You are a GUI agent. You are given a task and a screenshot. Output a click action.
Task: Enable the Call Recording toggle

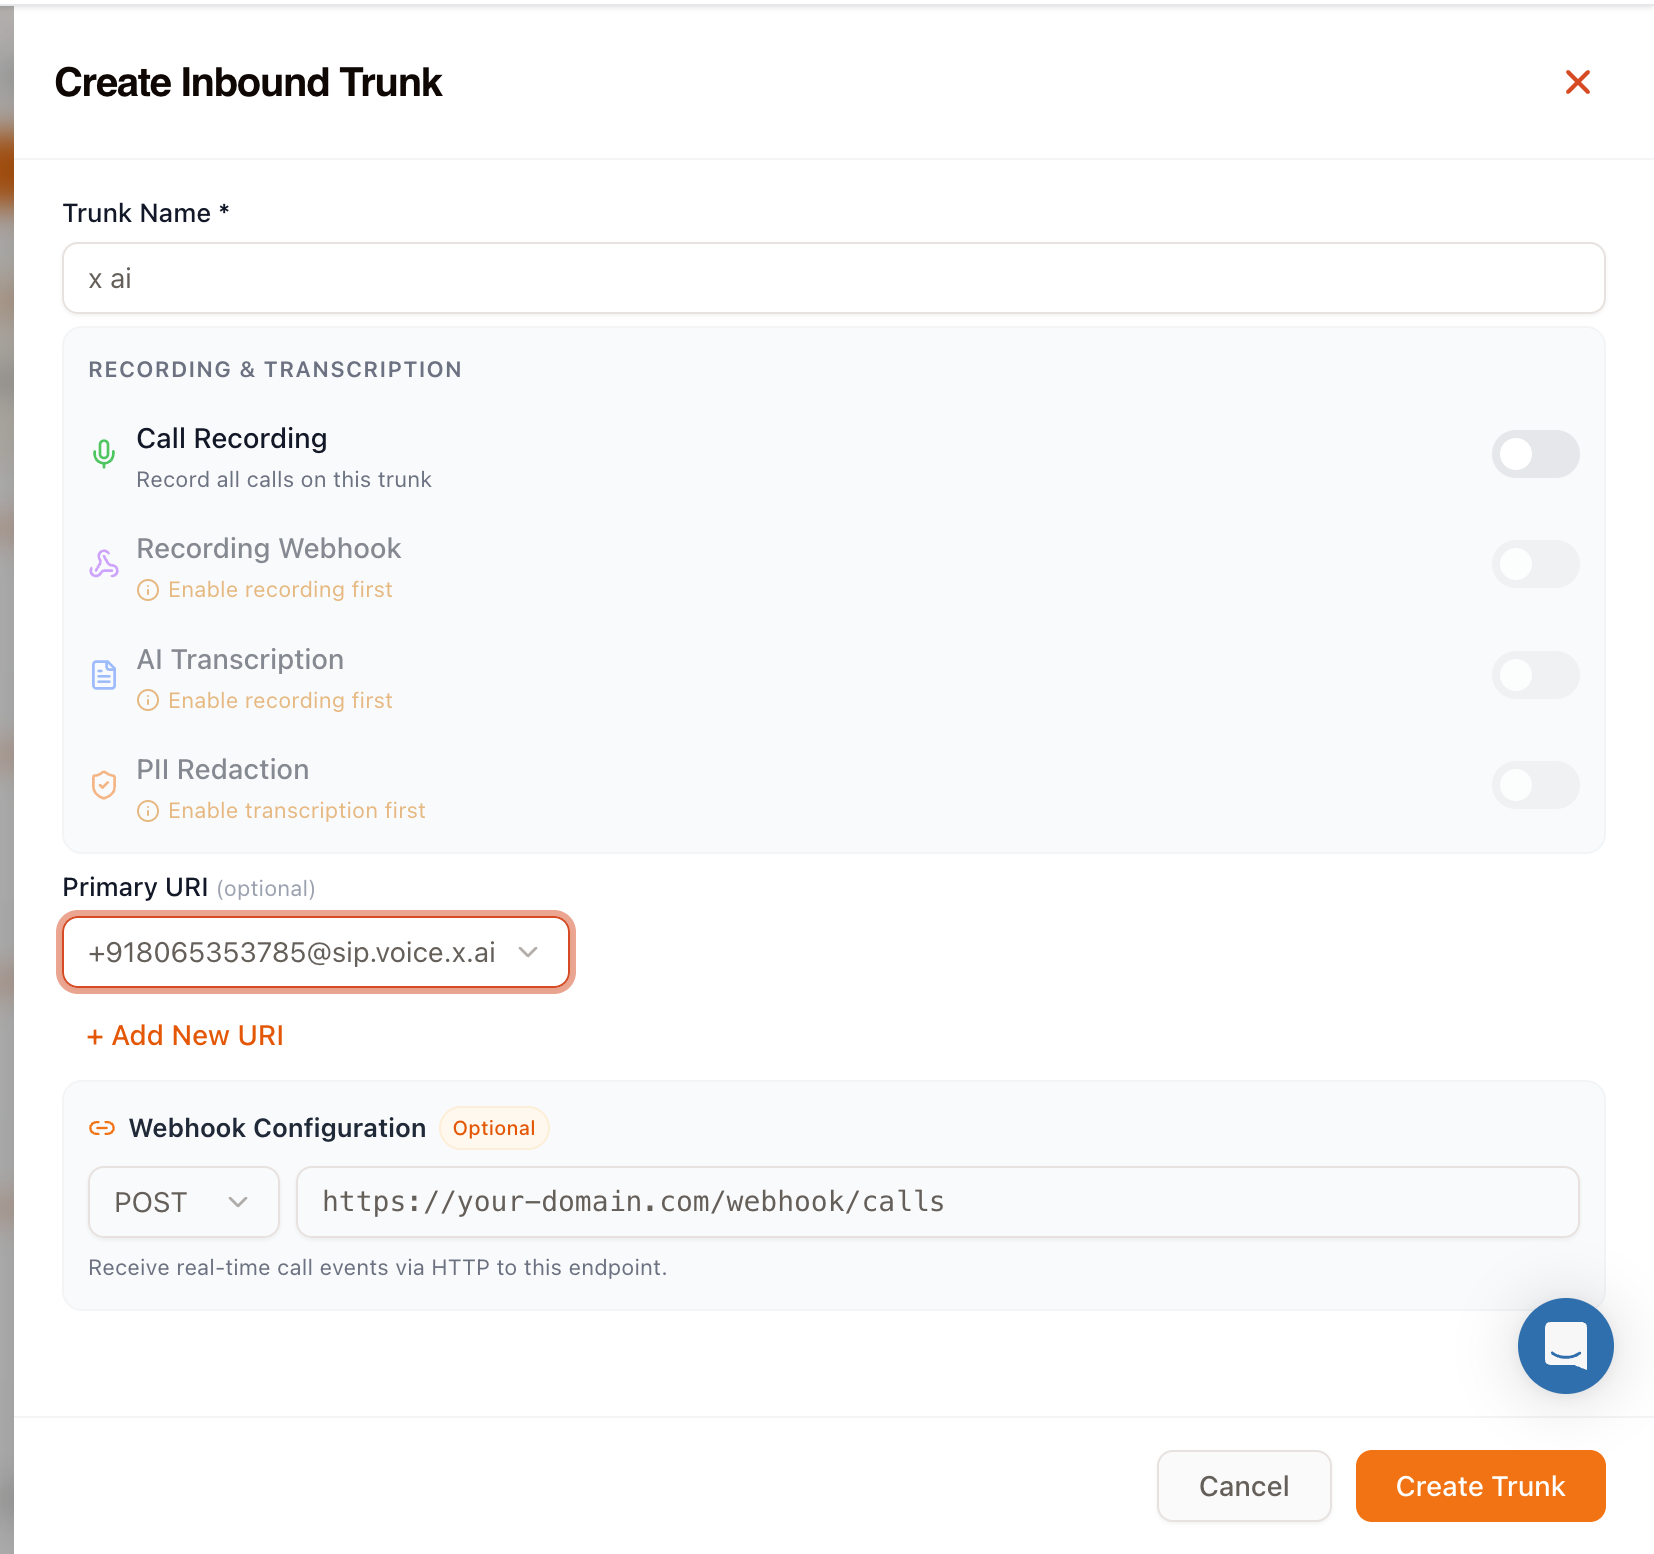pyautogui.click(x=1535, y=454)
